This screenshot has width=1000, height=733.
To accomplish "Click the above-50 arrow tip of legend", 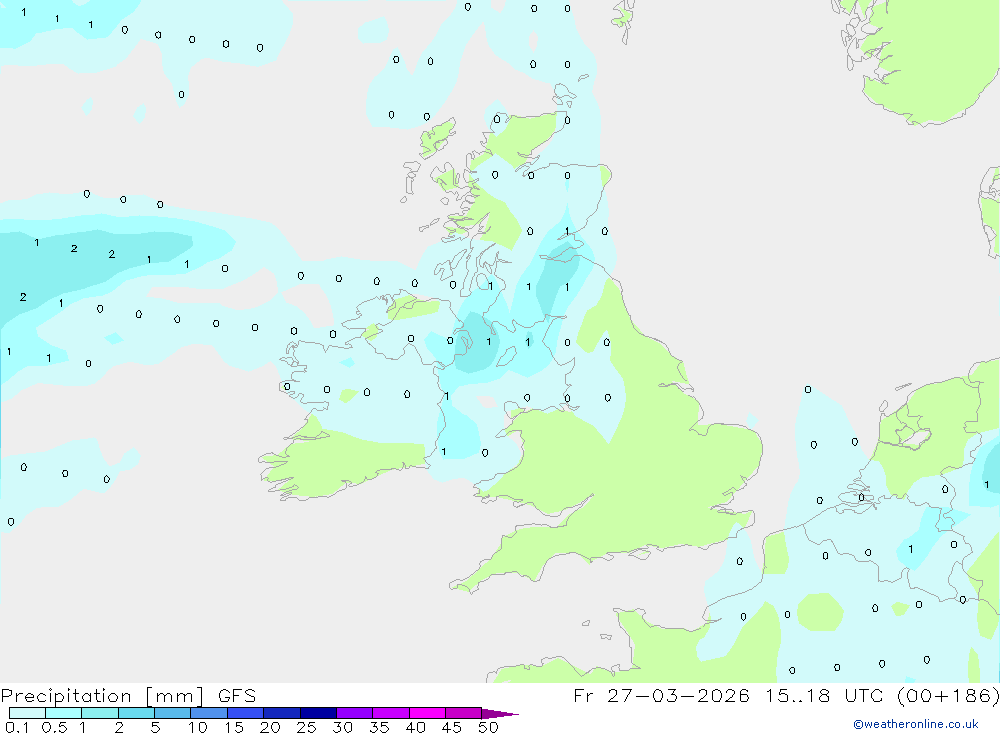I will coord(501,714).
